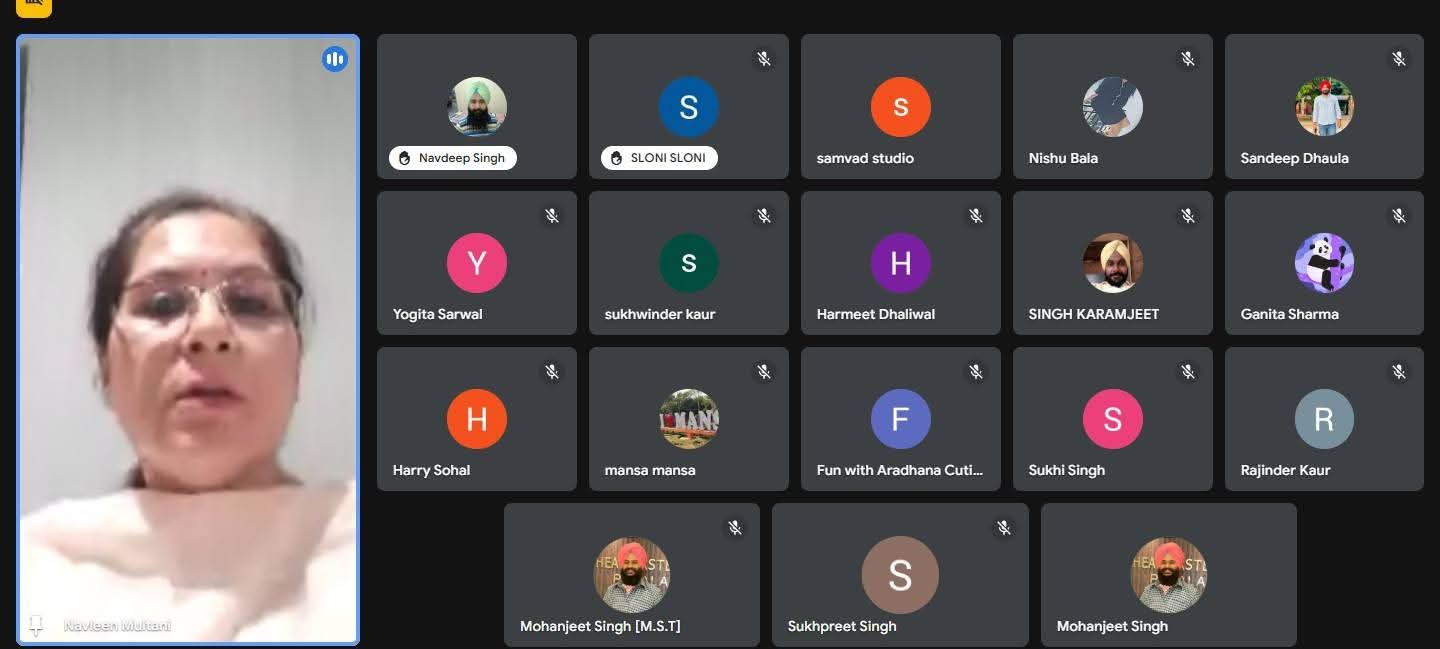This screenshot has height=649, width=1440.
Task: Click the name label 'Sukhi Singh'
Action: tap(1067, 470)
